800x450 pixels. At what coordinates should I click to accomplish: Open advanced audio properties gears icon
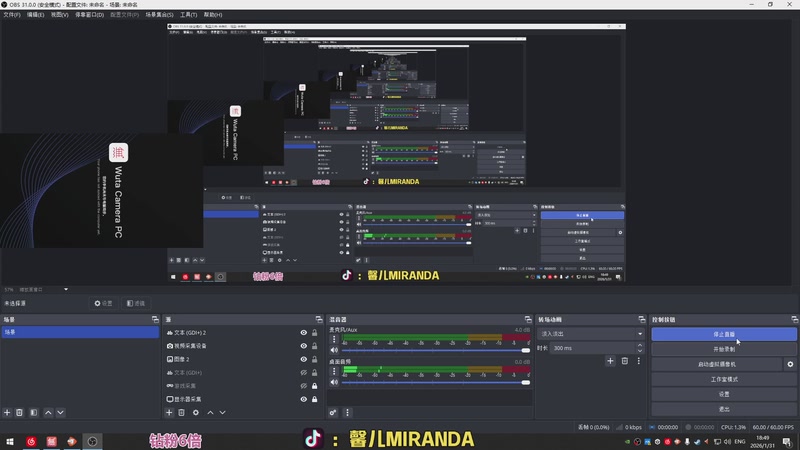pos(333,412)
